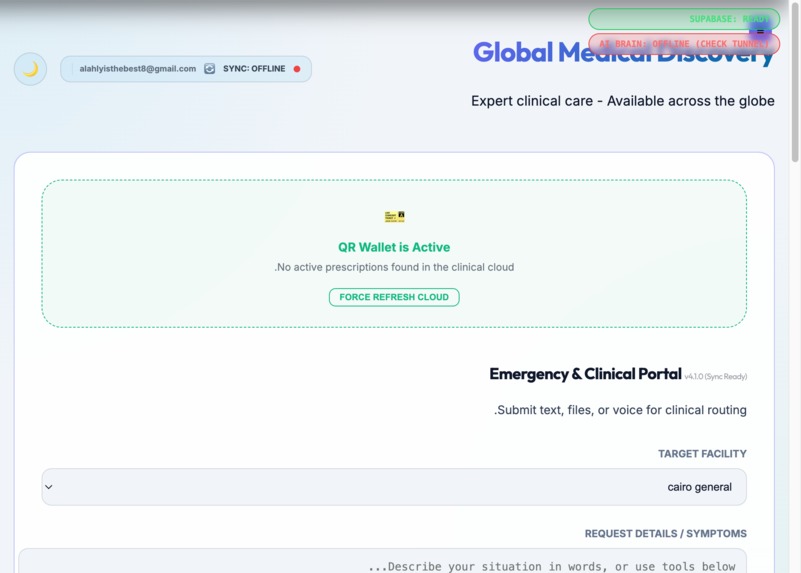801x573 pixels.
Task: Click the QR Wallet is Active heading
Action: tap(394, 247)
